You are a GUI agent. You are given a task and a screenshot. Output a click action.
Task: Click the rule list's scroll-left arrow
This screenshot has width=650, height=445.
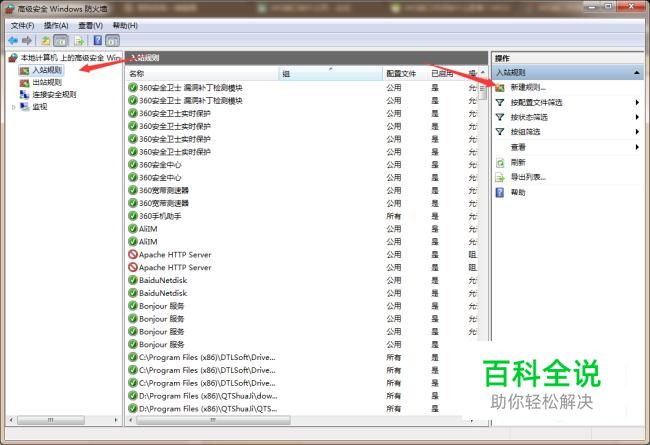point(130,421)
